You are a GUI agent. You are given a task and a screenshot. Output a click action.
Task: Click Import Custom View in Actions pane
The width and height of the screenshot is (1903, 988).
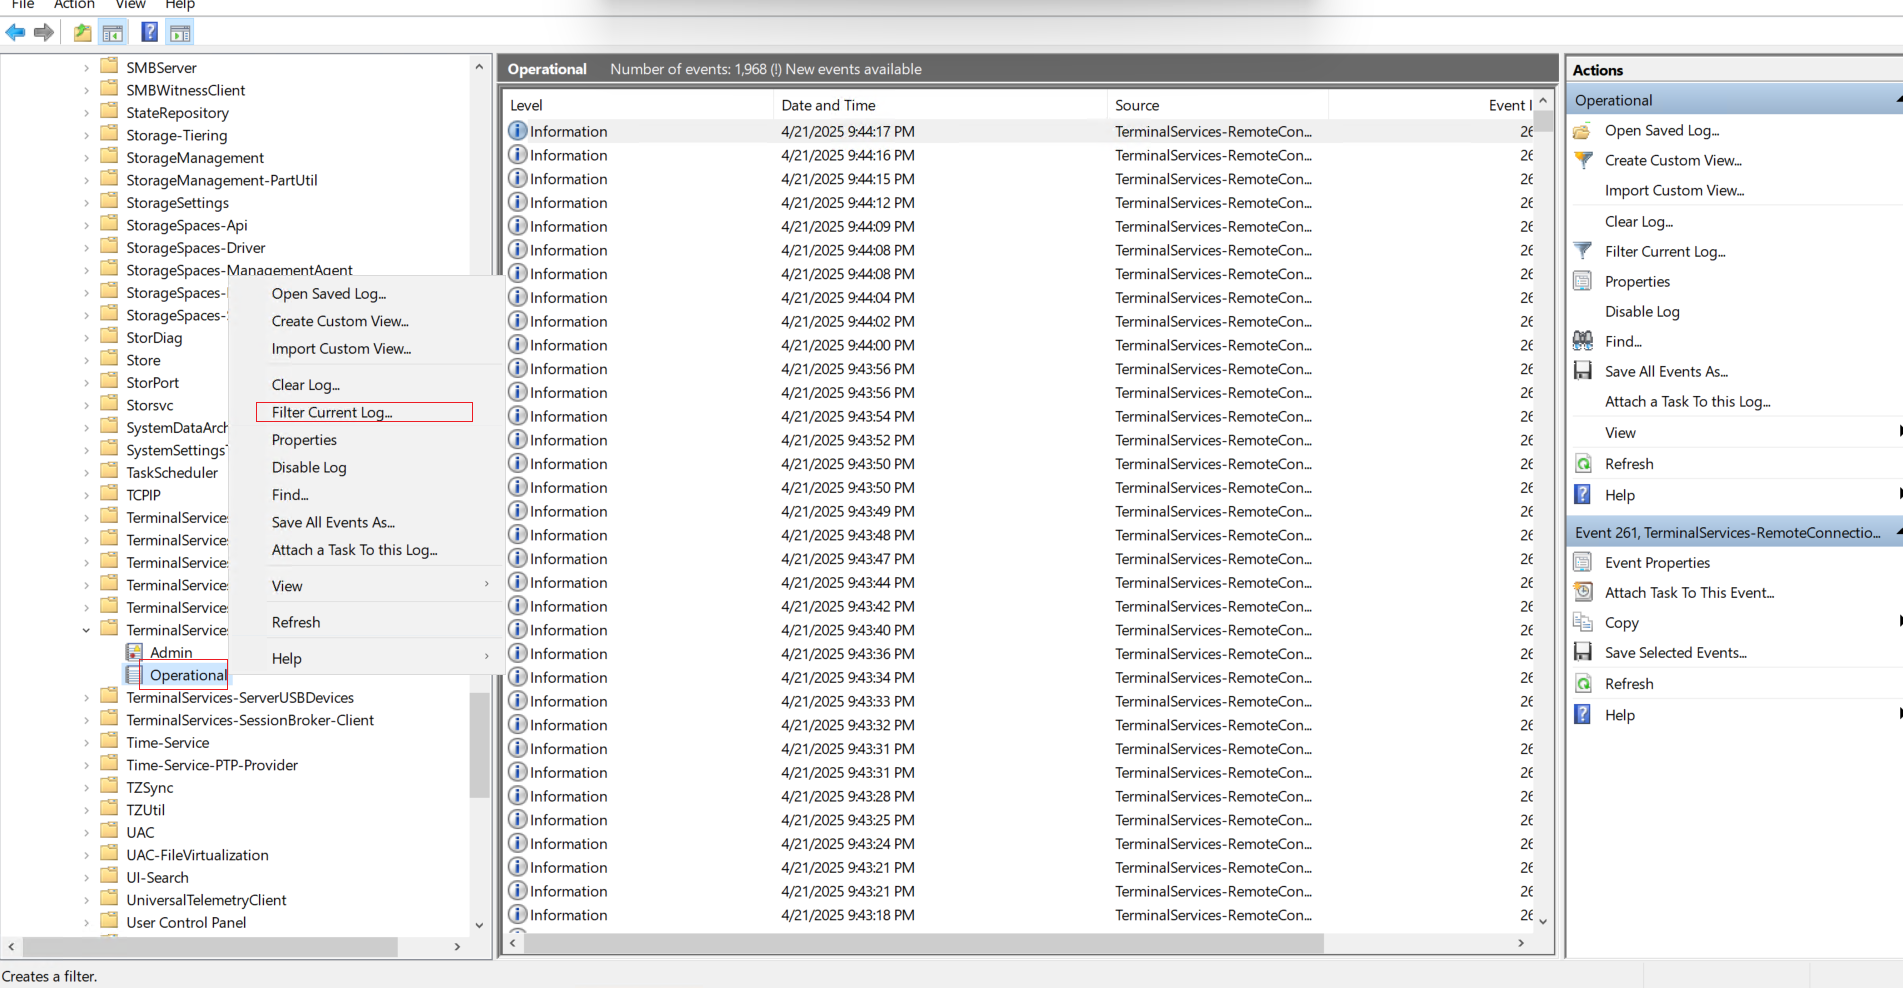point(1674,190)
